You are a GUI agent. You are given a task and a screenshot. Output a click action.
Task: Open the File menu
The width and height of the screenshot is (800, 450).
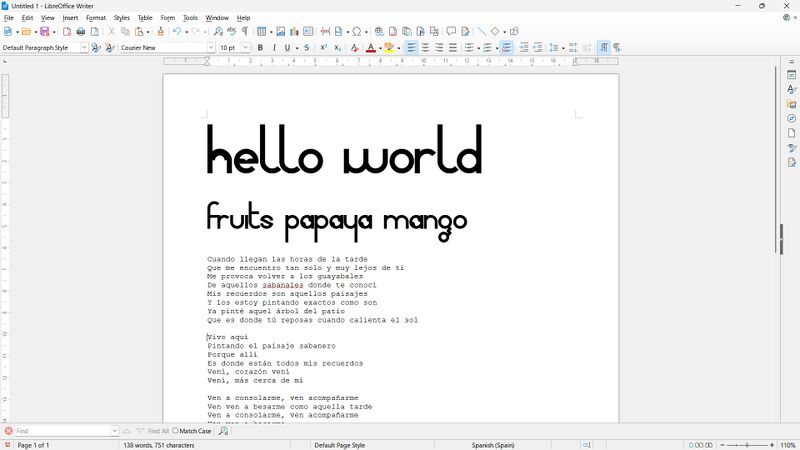(x=9, y=18)
